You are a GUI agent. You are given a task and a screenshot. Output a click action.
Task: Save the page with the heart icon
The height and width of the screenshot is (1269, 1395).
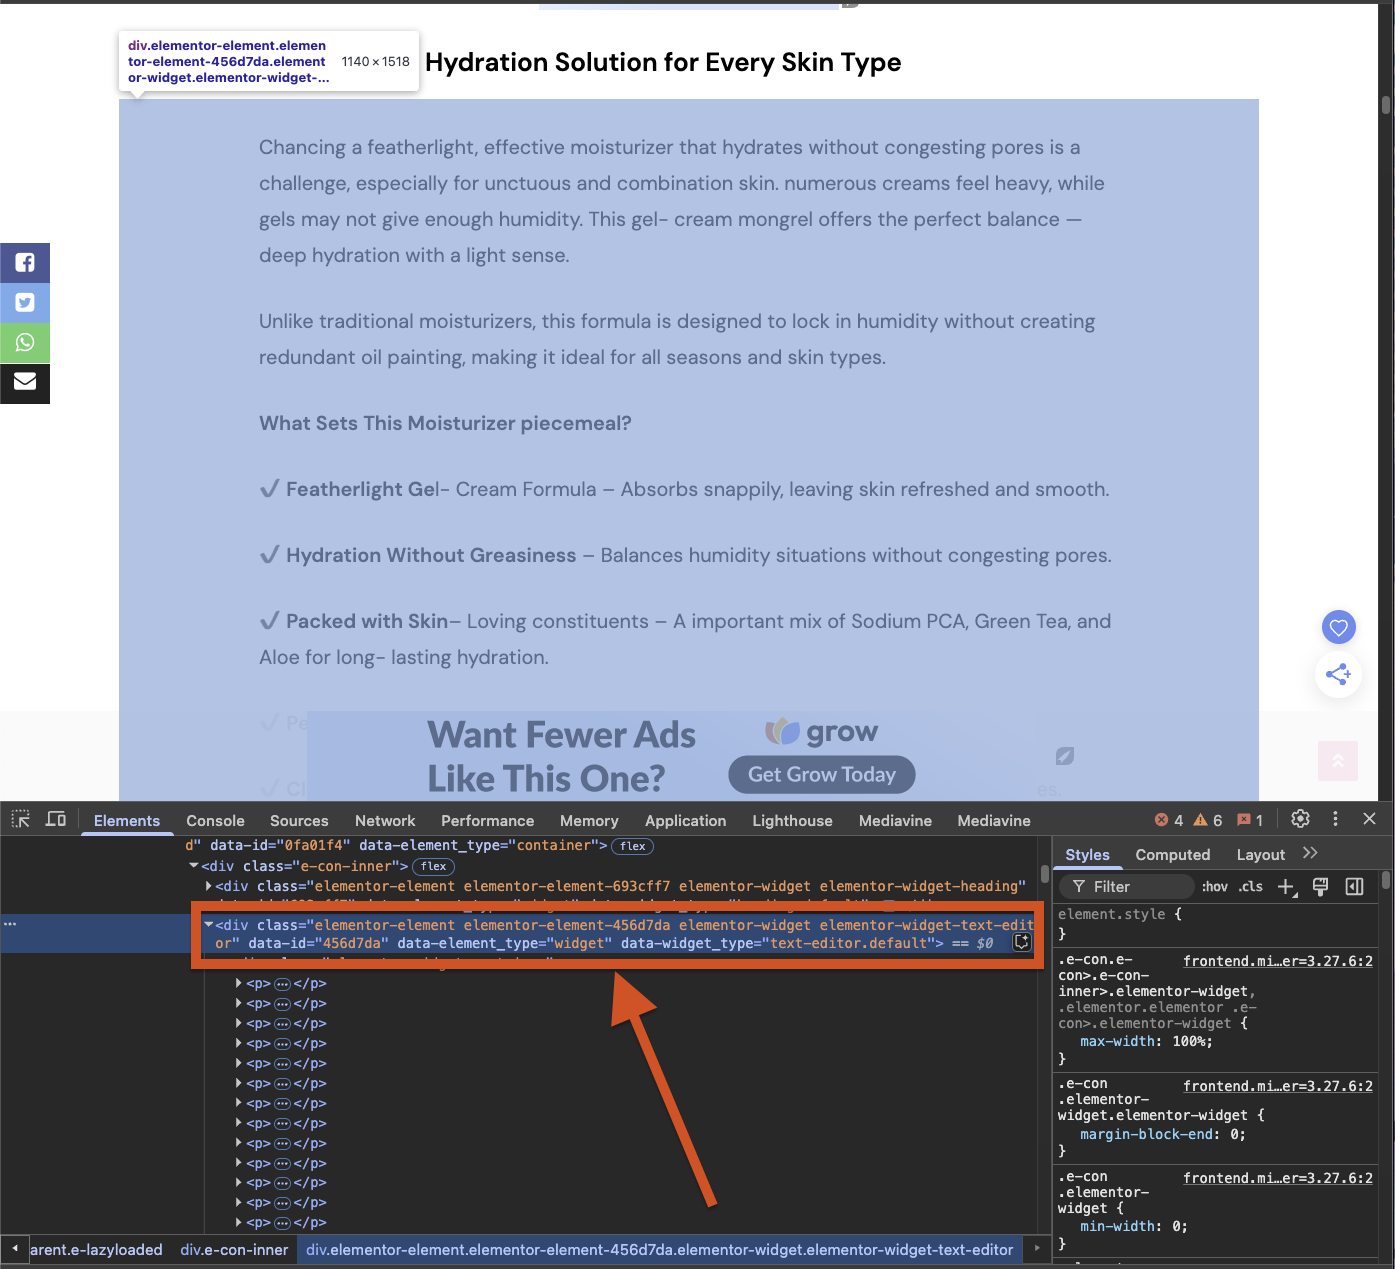click(x=1338, y=628)
